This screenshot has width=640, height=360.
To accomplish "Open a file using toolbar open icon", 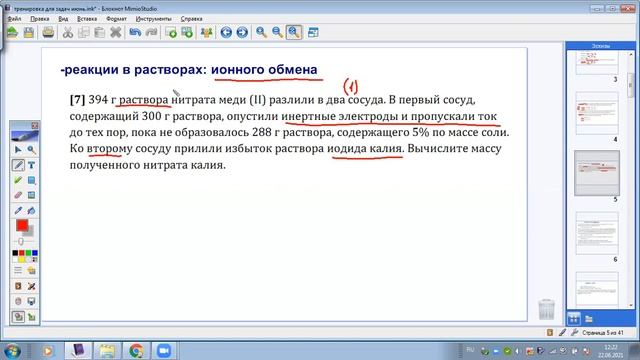I will pyautogui.click(x=12, y=32).
